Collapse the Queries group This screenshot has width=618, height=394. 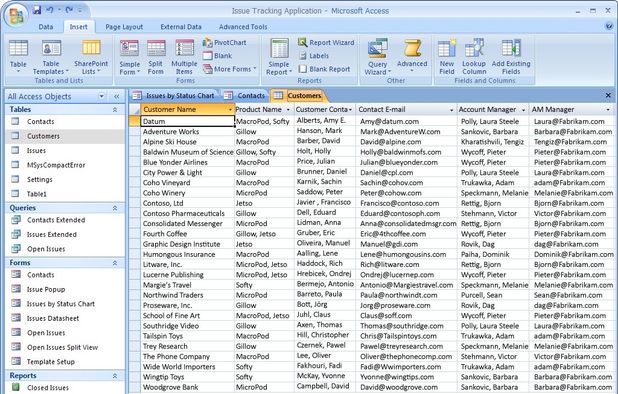(115, 208)
